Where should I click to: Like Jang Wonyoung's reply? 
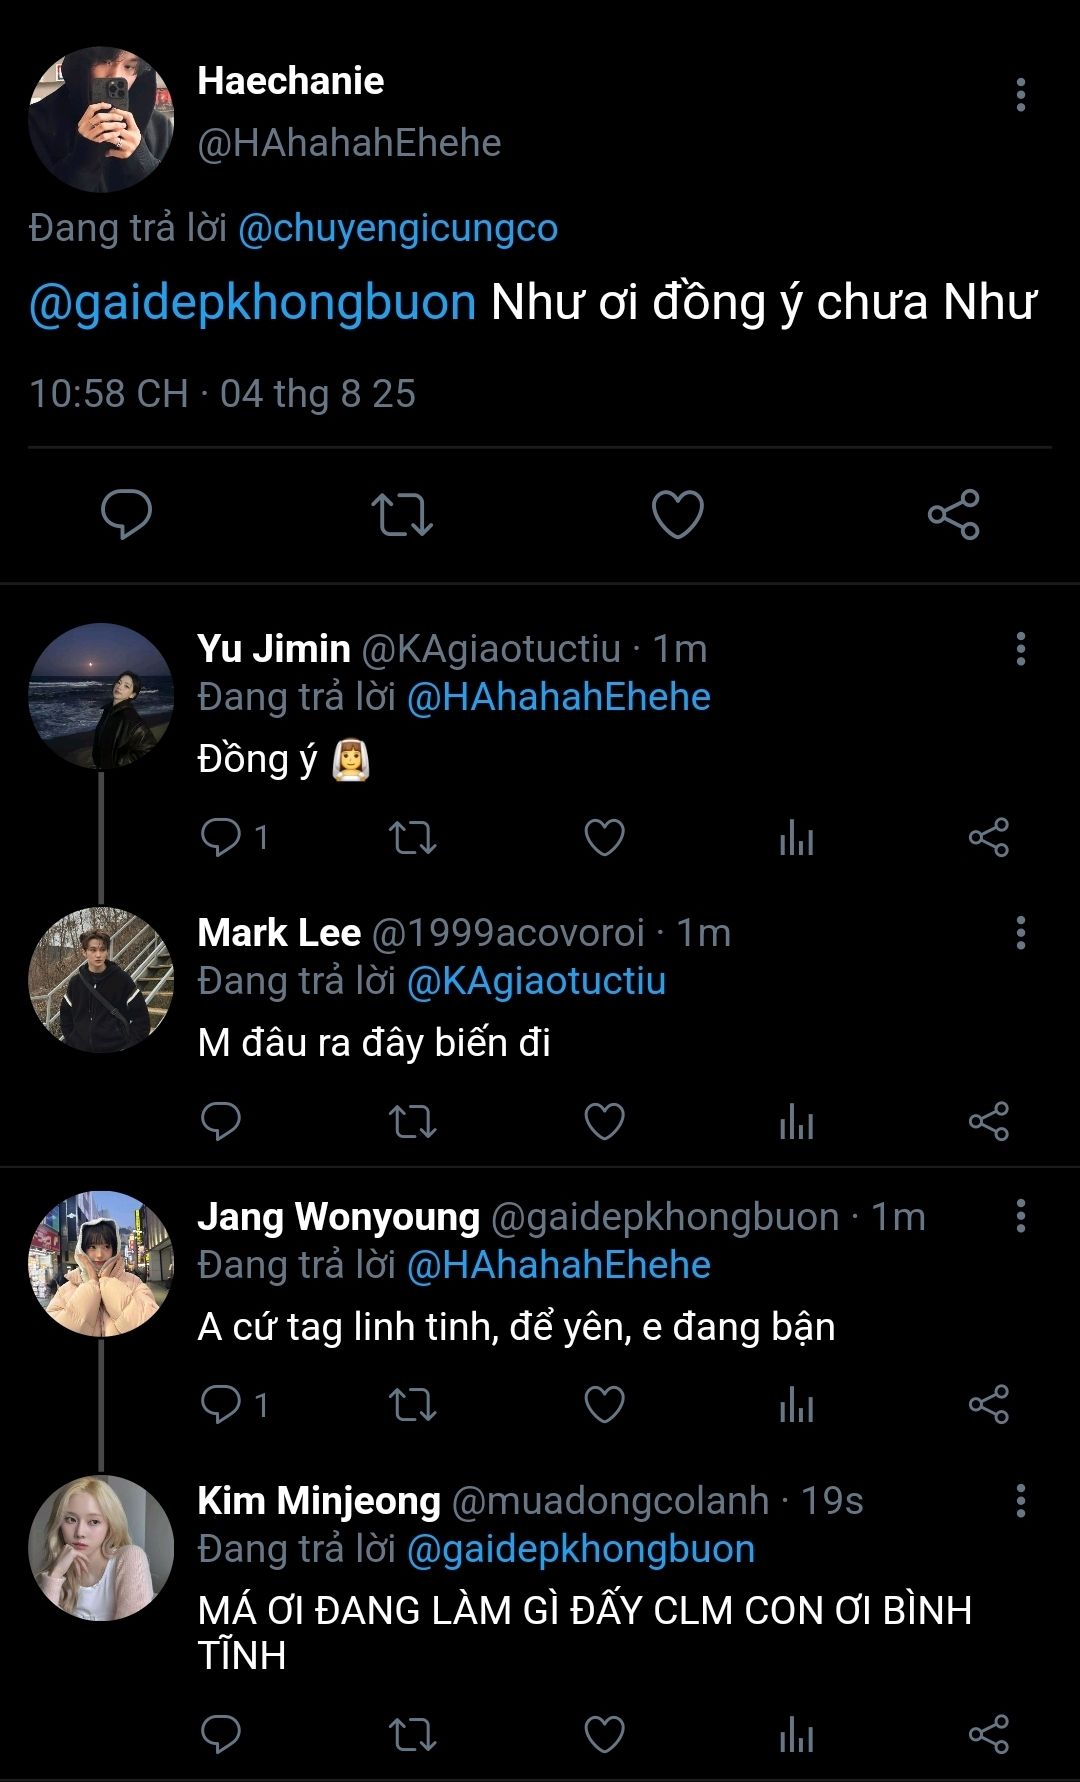click(604, 1405)
